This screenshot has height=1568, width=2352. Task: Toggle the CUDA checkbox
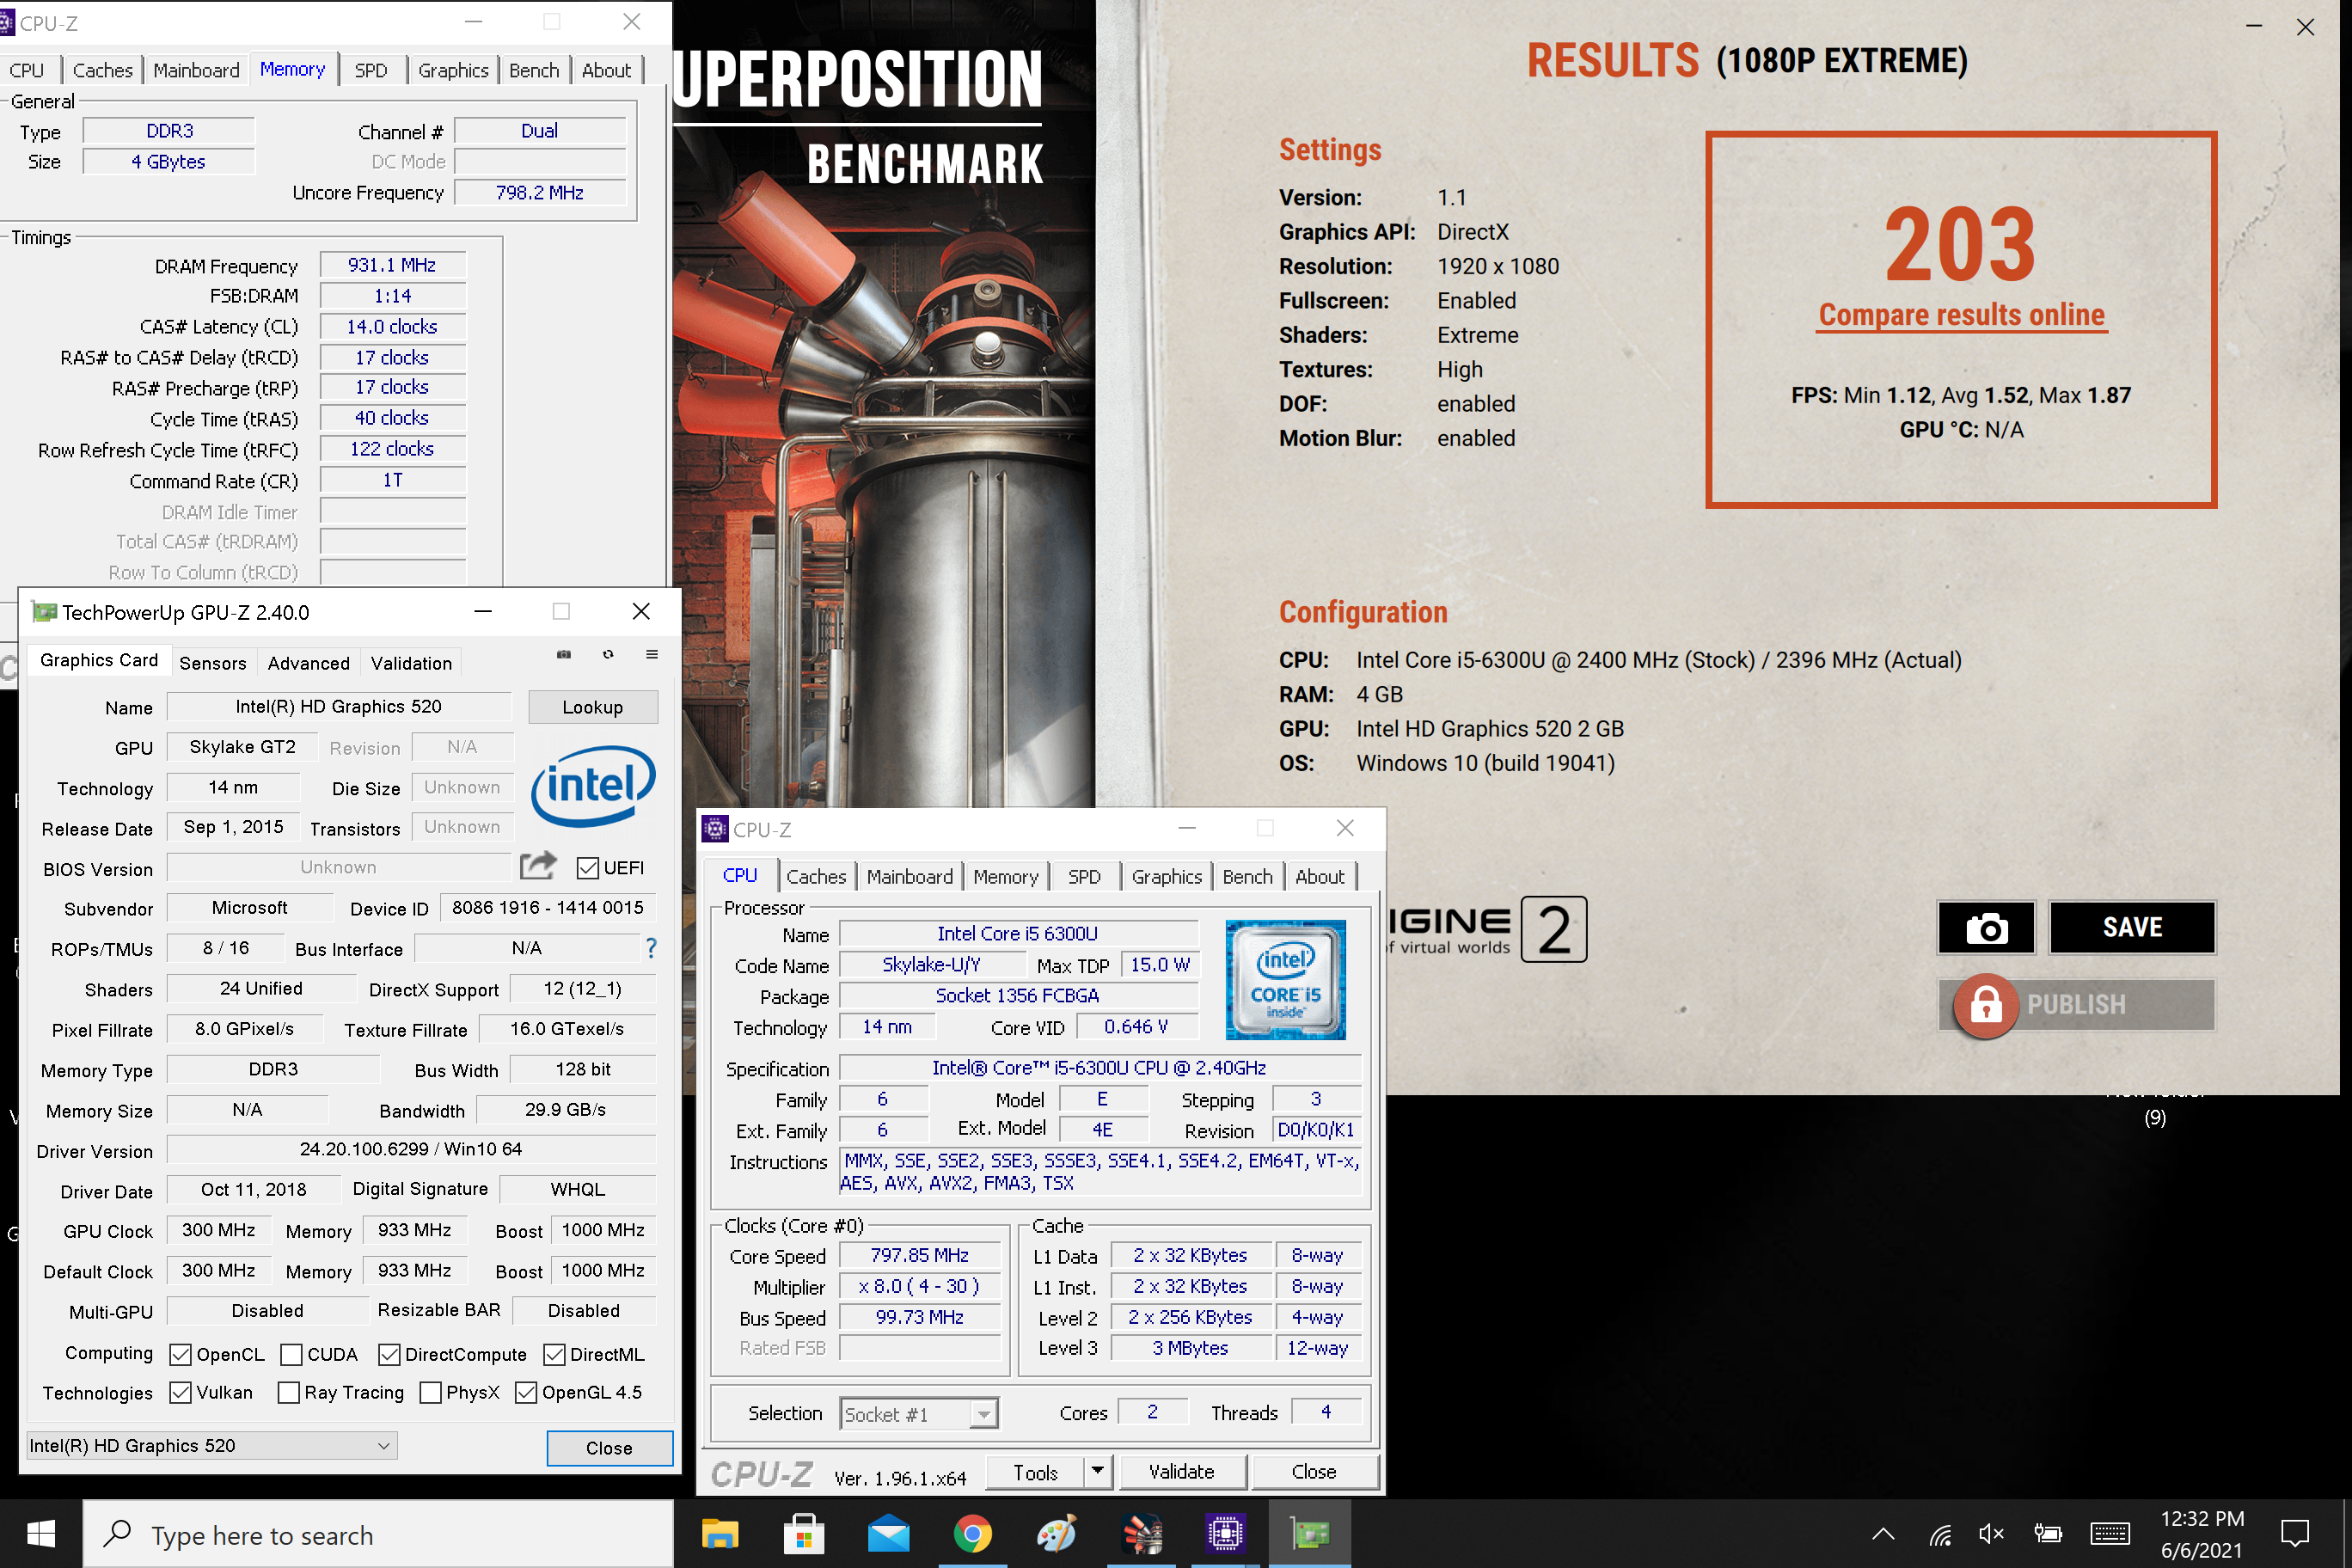click(291, 1354)
